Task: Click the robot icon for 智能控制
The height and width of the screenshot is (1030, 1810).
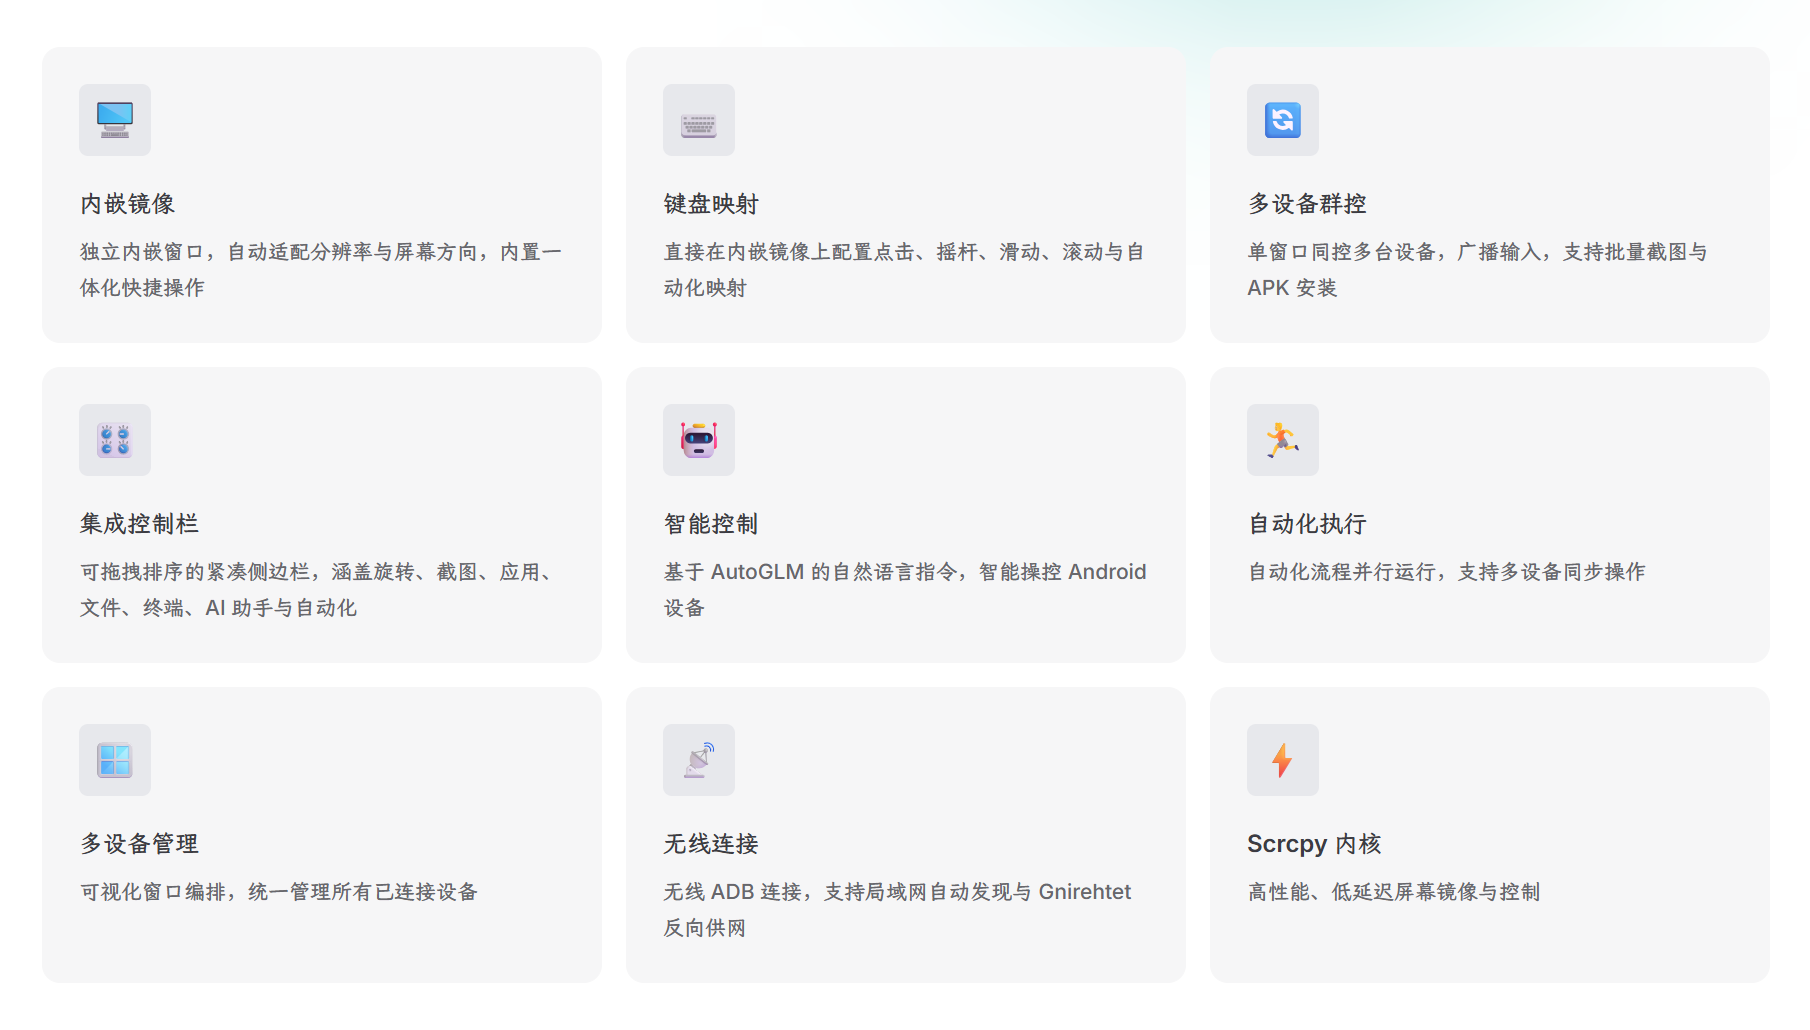Action: coord(699,440)
